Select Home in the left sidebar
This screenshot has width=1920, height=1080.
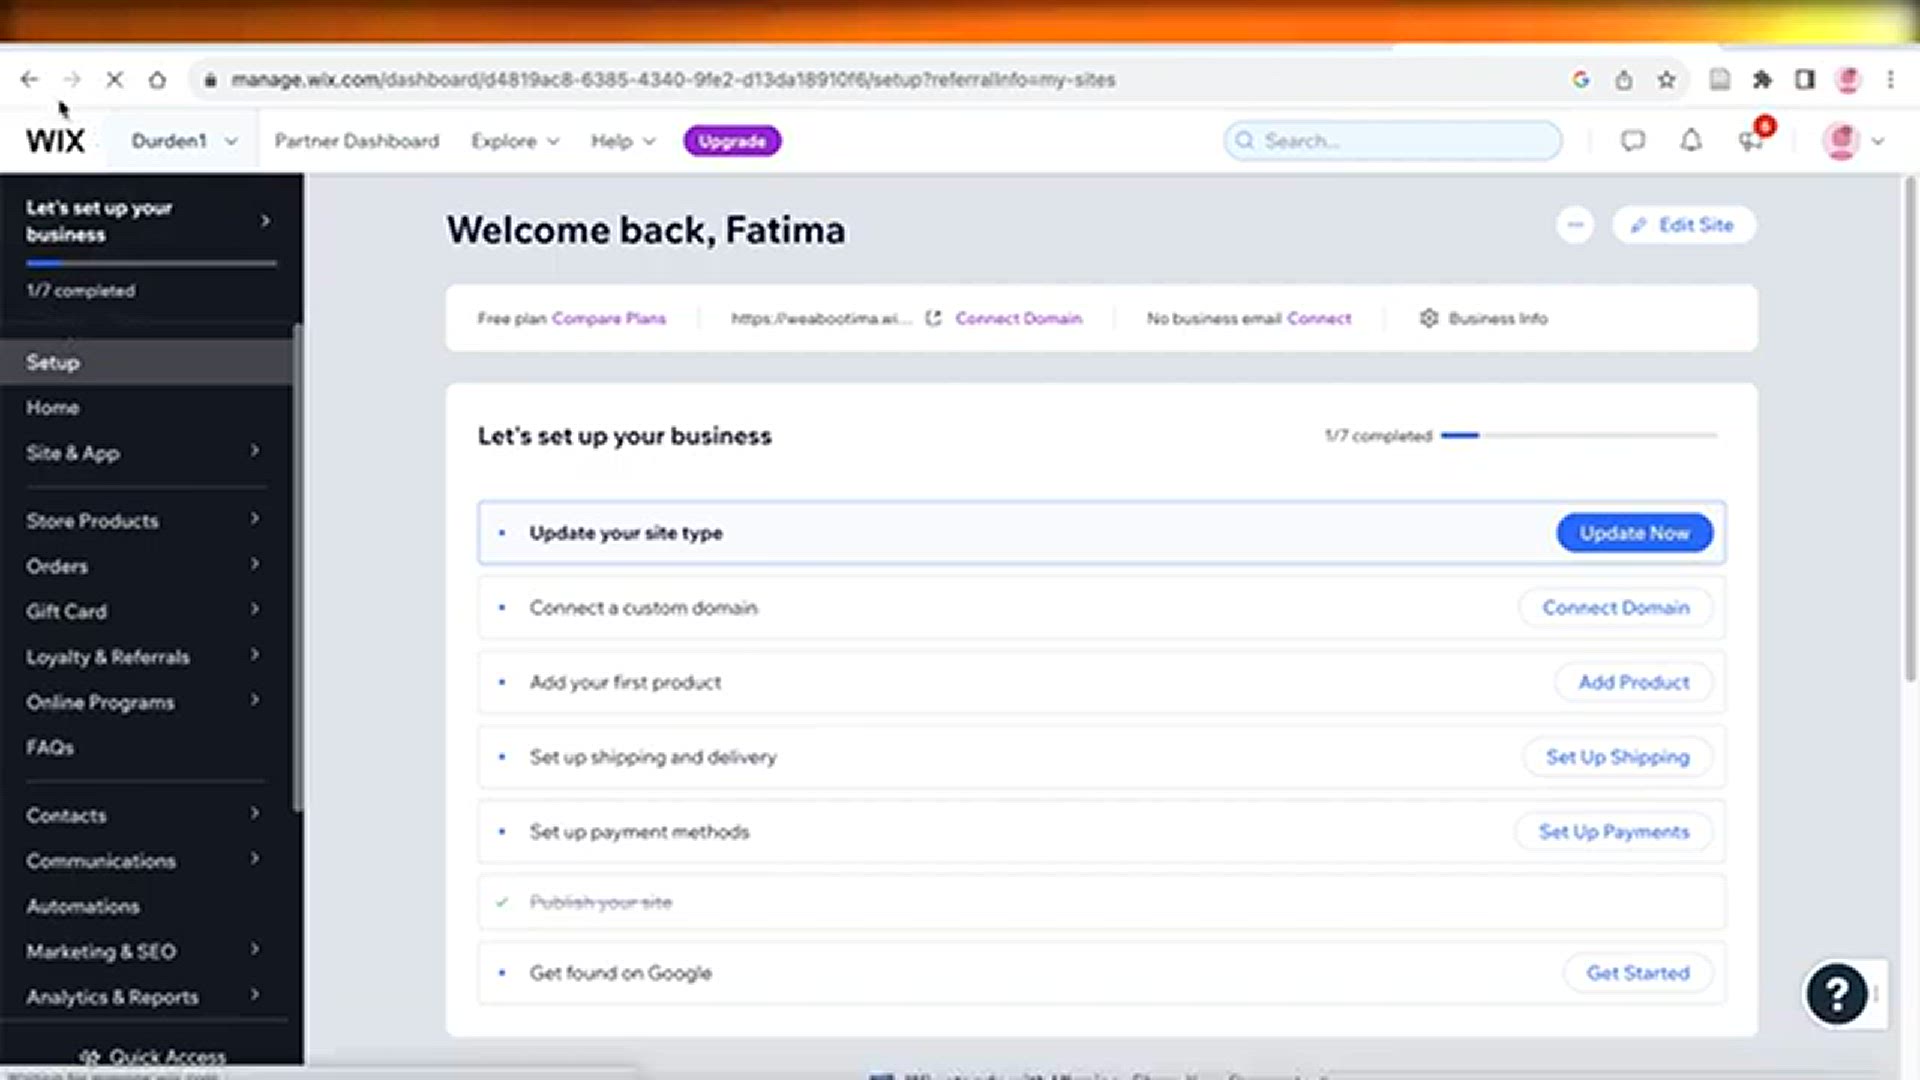[x=53, y=407]
